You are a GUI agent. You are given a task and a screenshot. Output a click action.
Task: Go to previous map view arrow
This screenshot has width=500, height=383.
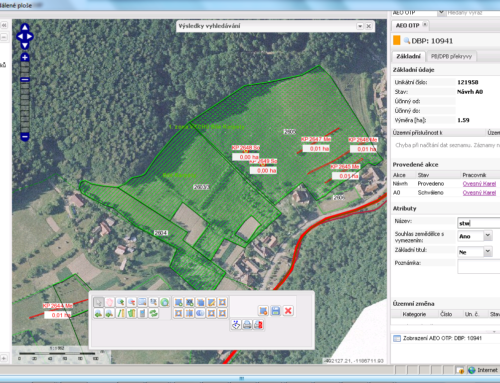click(x=98, y=313)
